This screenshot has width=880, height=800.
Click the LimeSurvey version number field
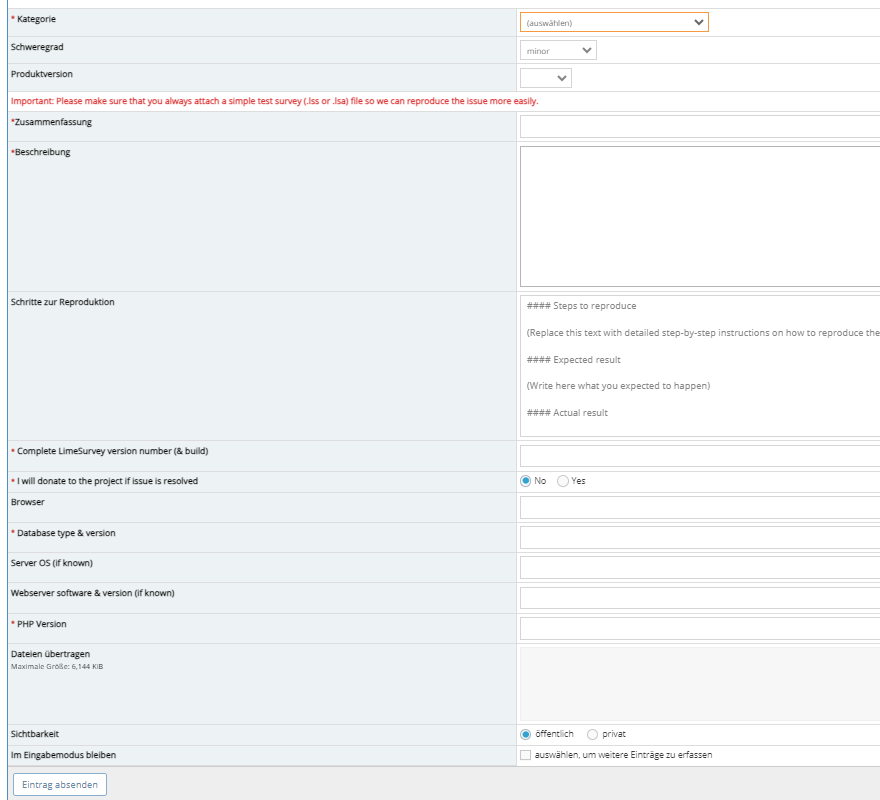click(699, 456)
